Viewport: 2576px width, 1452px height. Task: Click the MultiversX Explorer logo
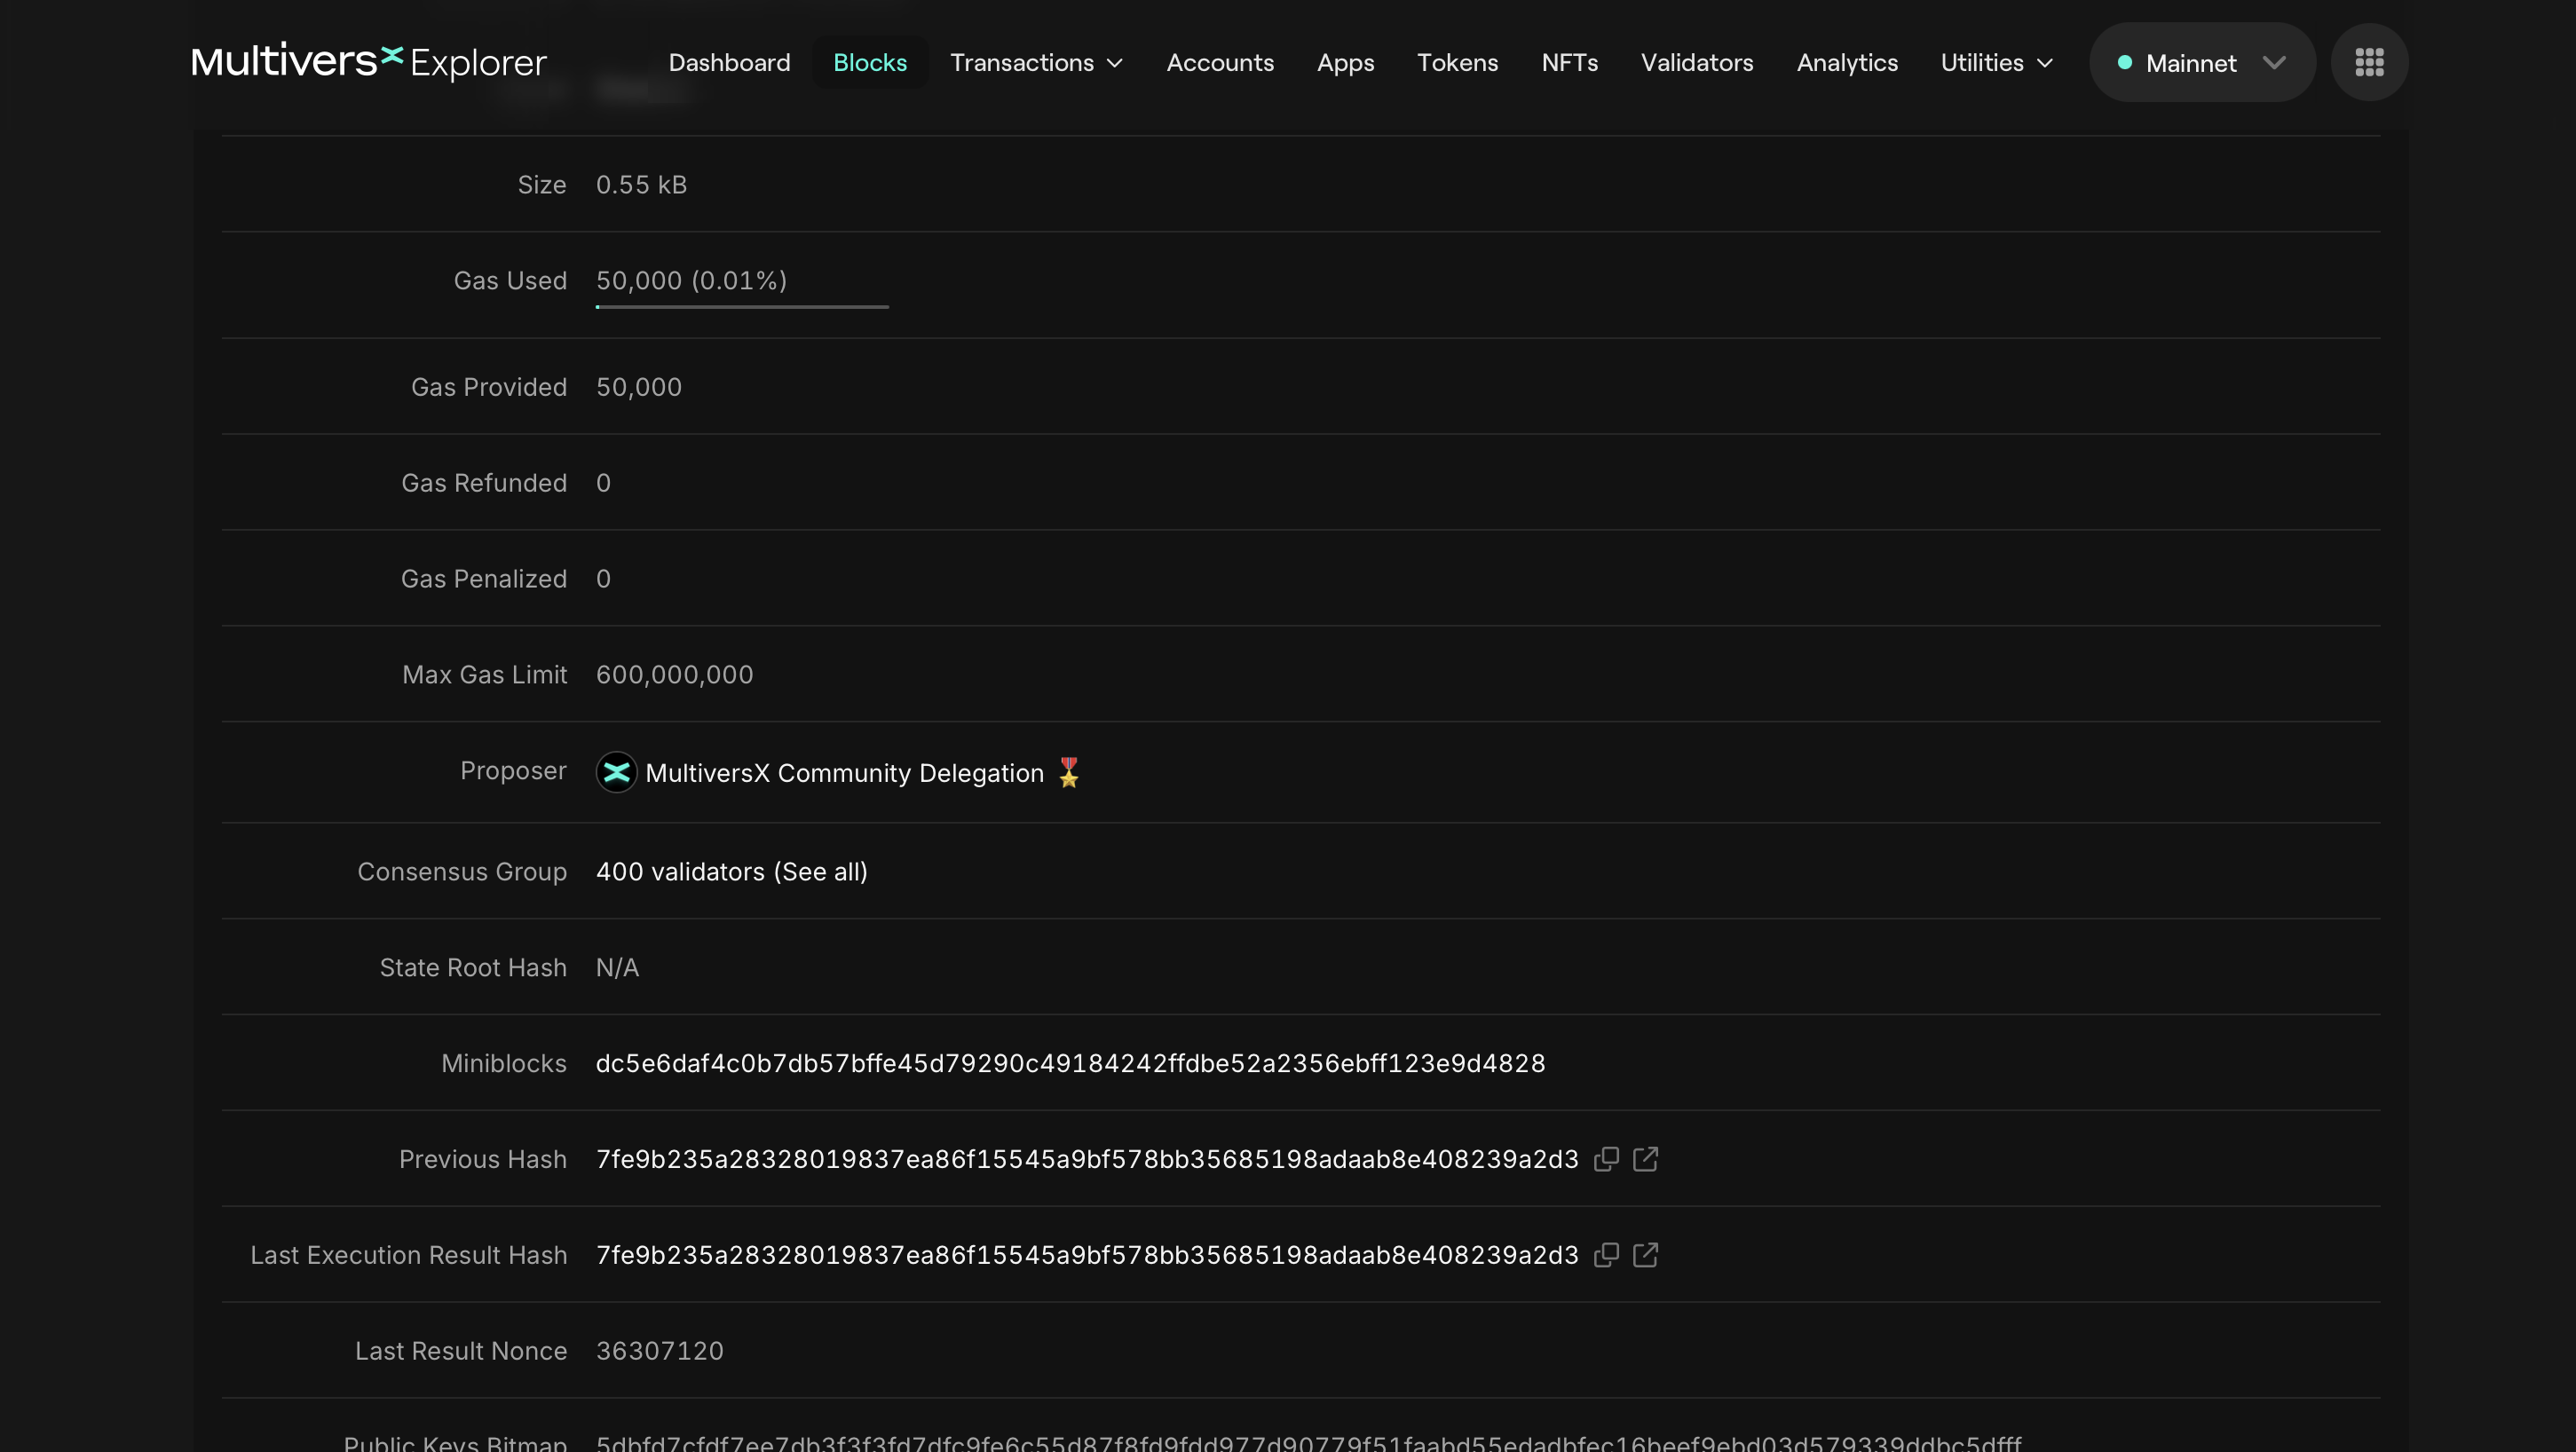(x=369, y=62)
